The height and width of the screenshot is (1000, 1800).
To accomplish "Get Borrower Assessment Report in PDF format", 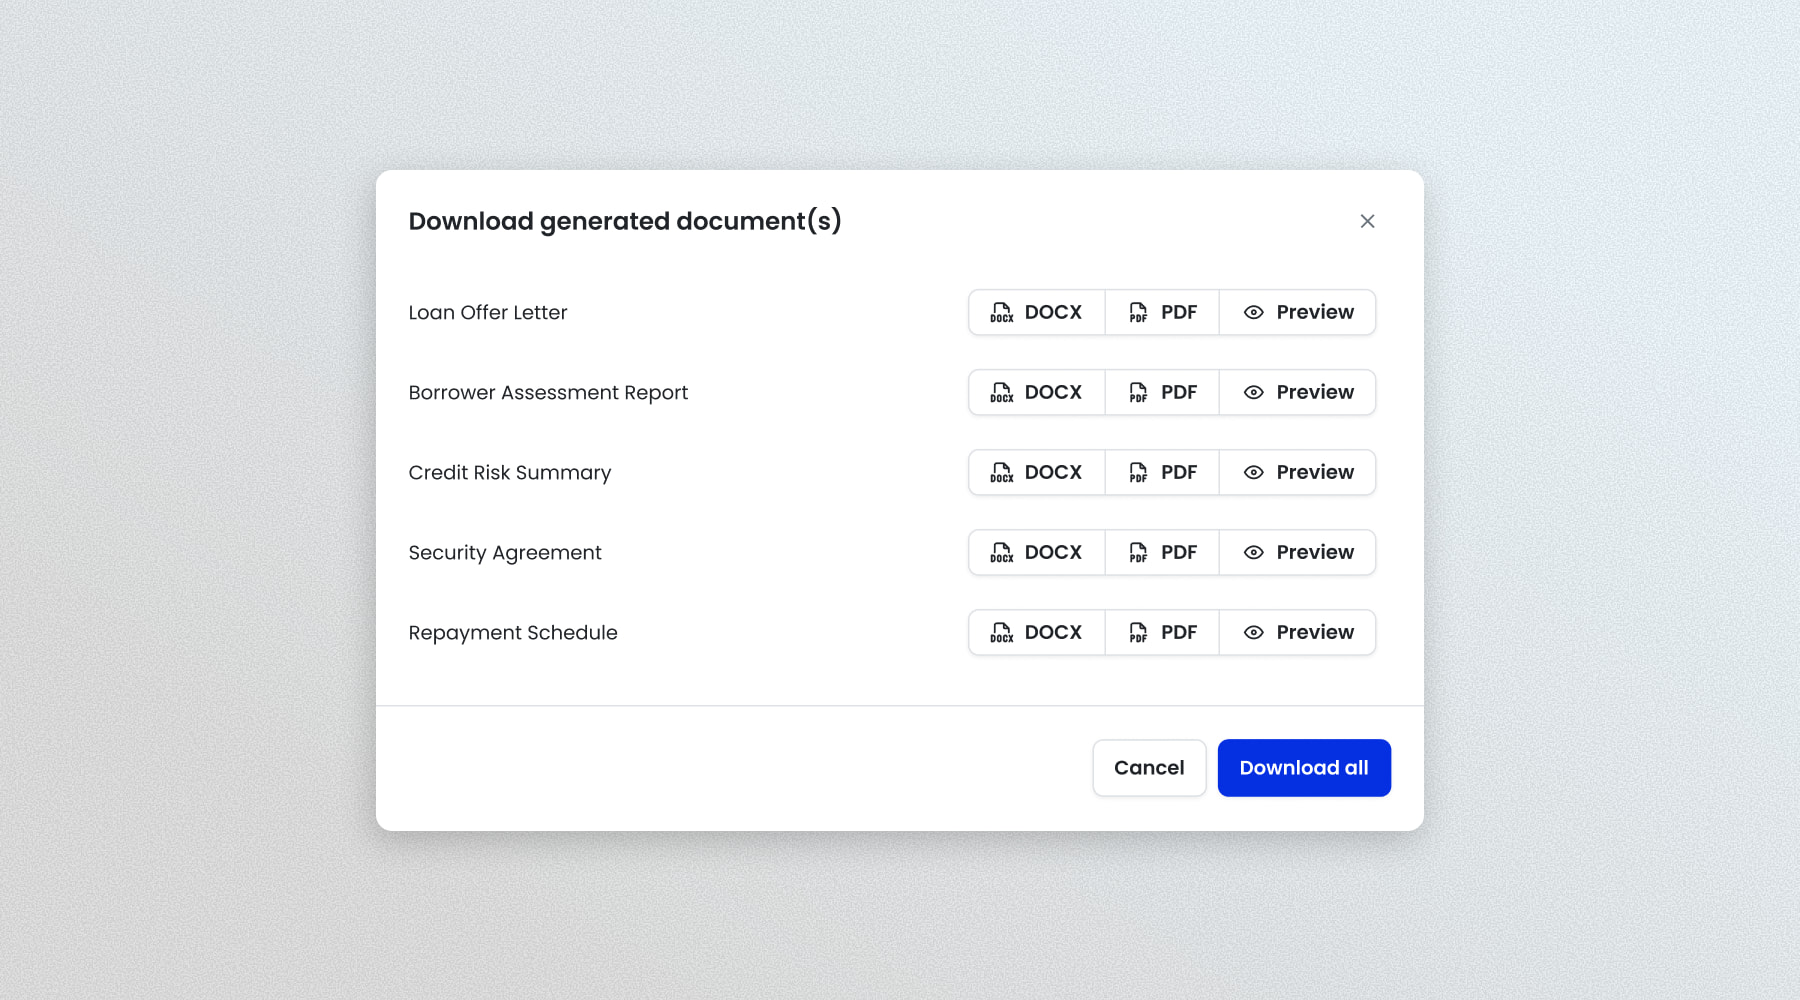I will point(1162,392).
